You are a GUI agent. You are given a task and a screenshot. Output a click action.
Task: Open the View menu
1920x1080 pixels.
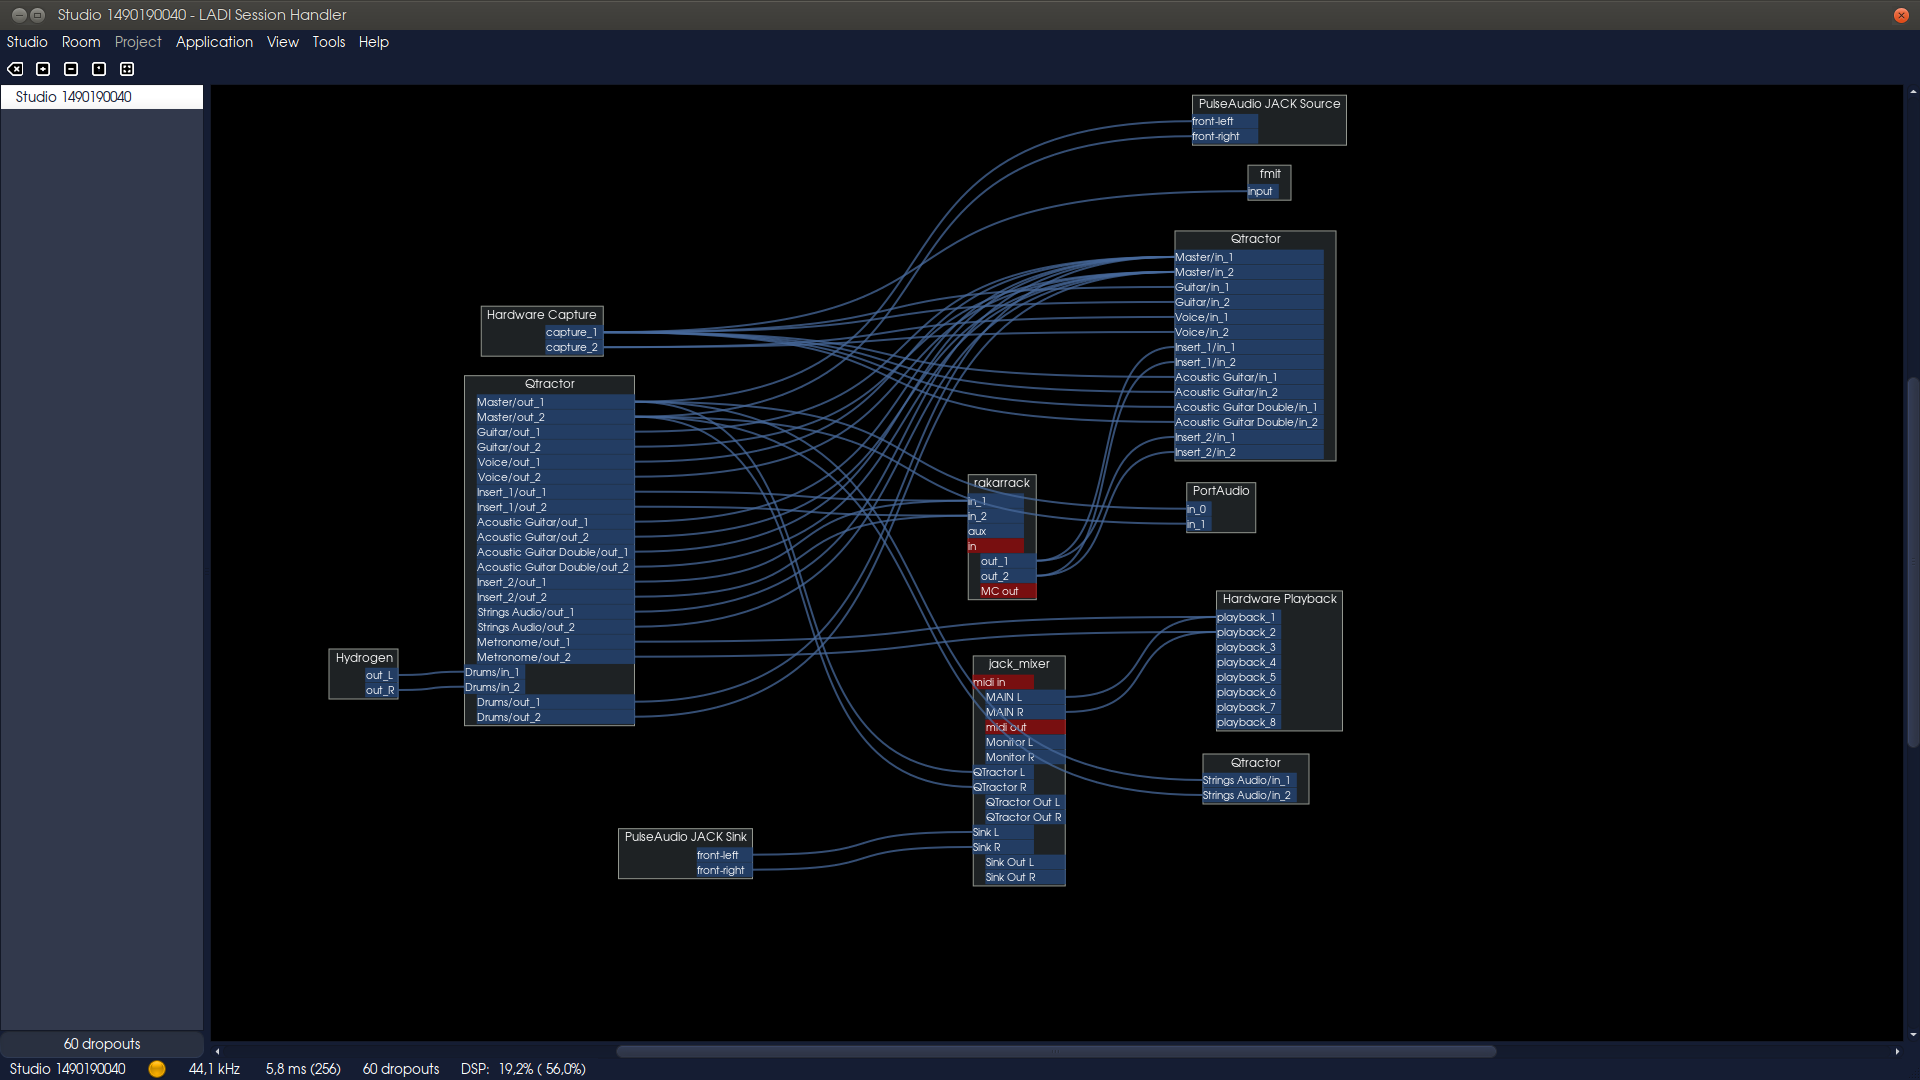click(x=283, y=42)
